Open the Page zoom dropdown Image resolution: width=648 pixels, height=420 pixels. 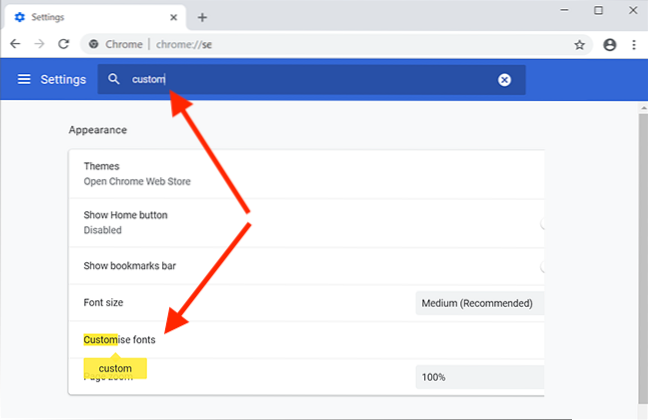pyautogui.click(x=479, y=377)
